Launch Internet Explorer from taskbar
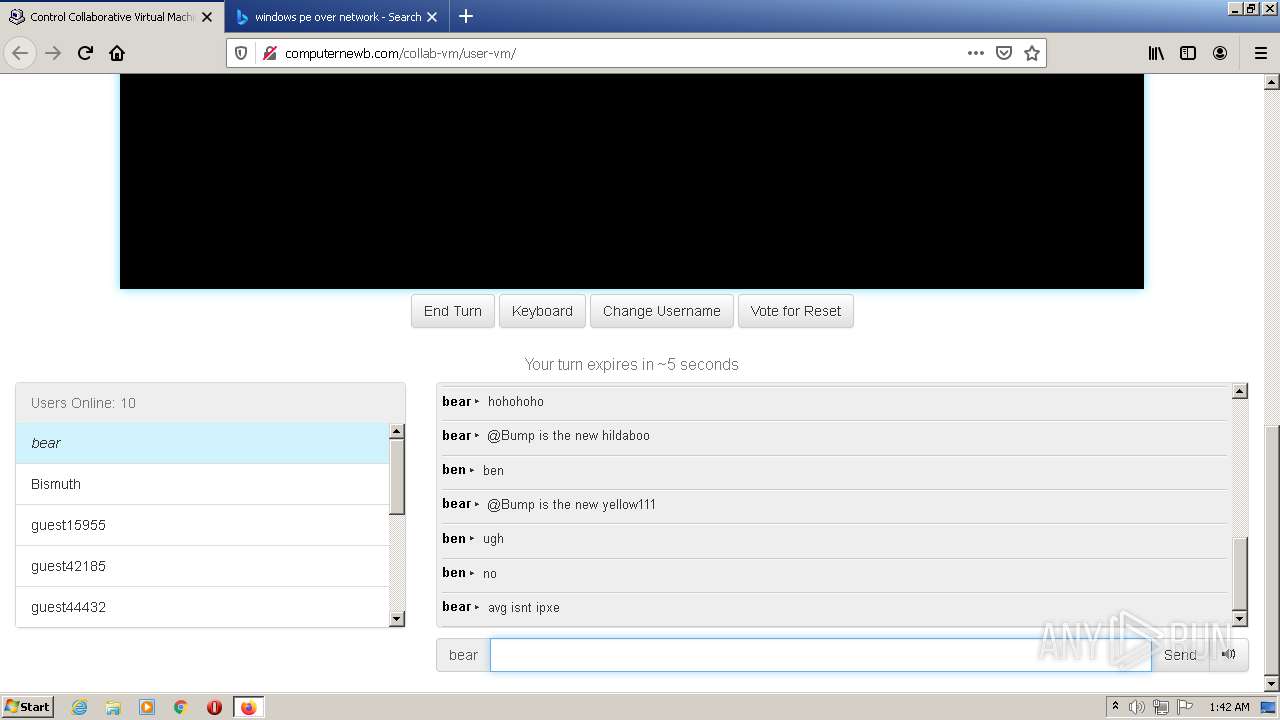Viewport: 1280px width, 720px height. pyautogui.click(x=79, y=707)
